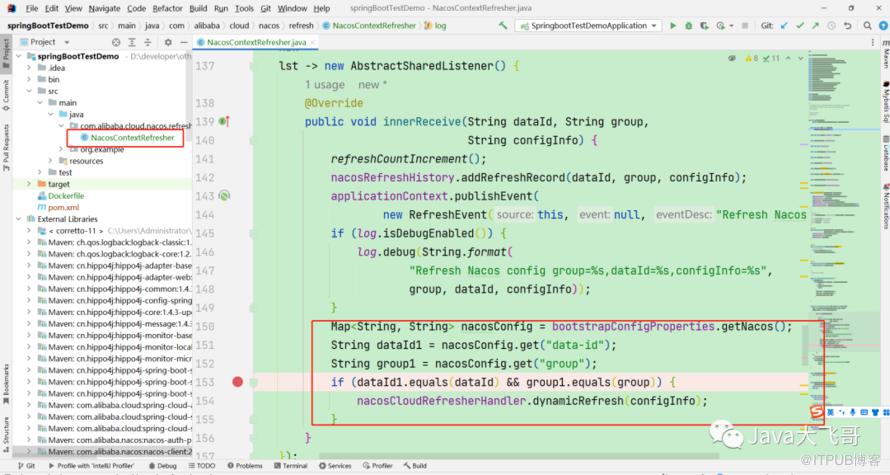
Task: Switch to the NacosContextRefresher.java editor tab
Action: (256, 42)
